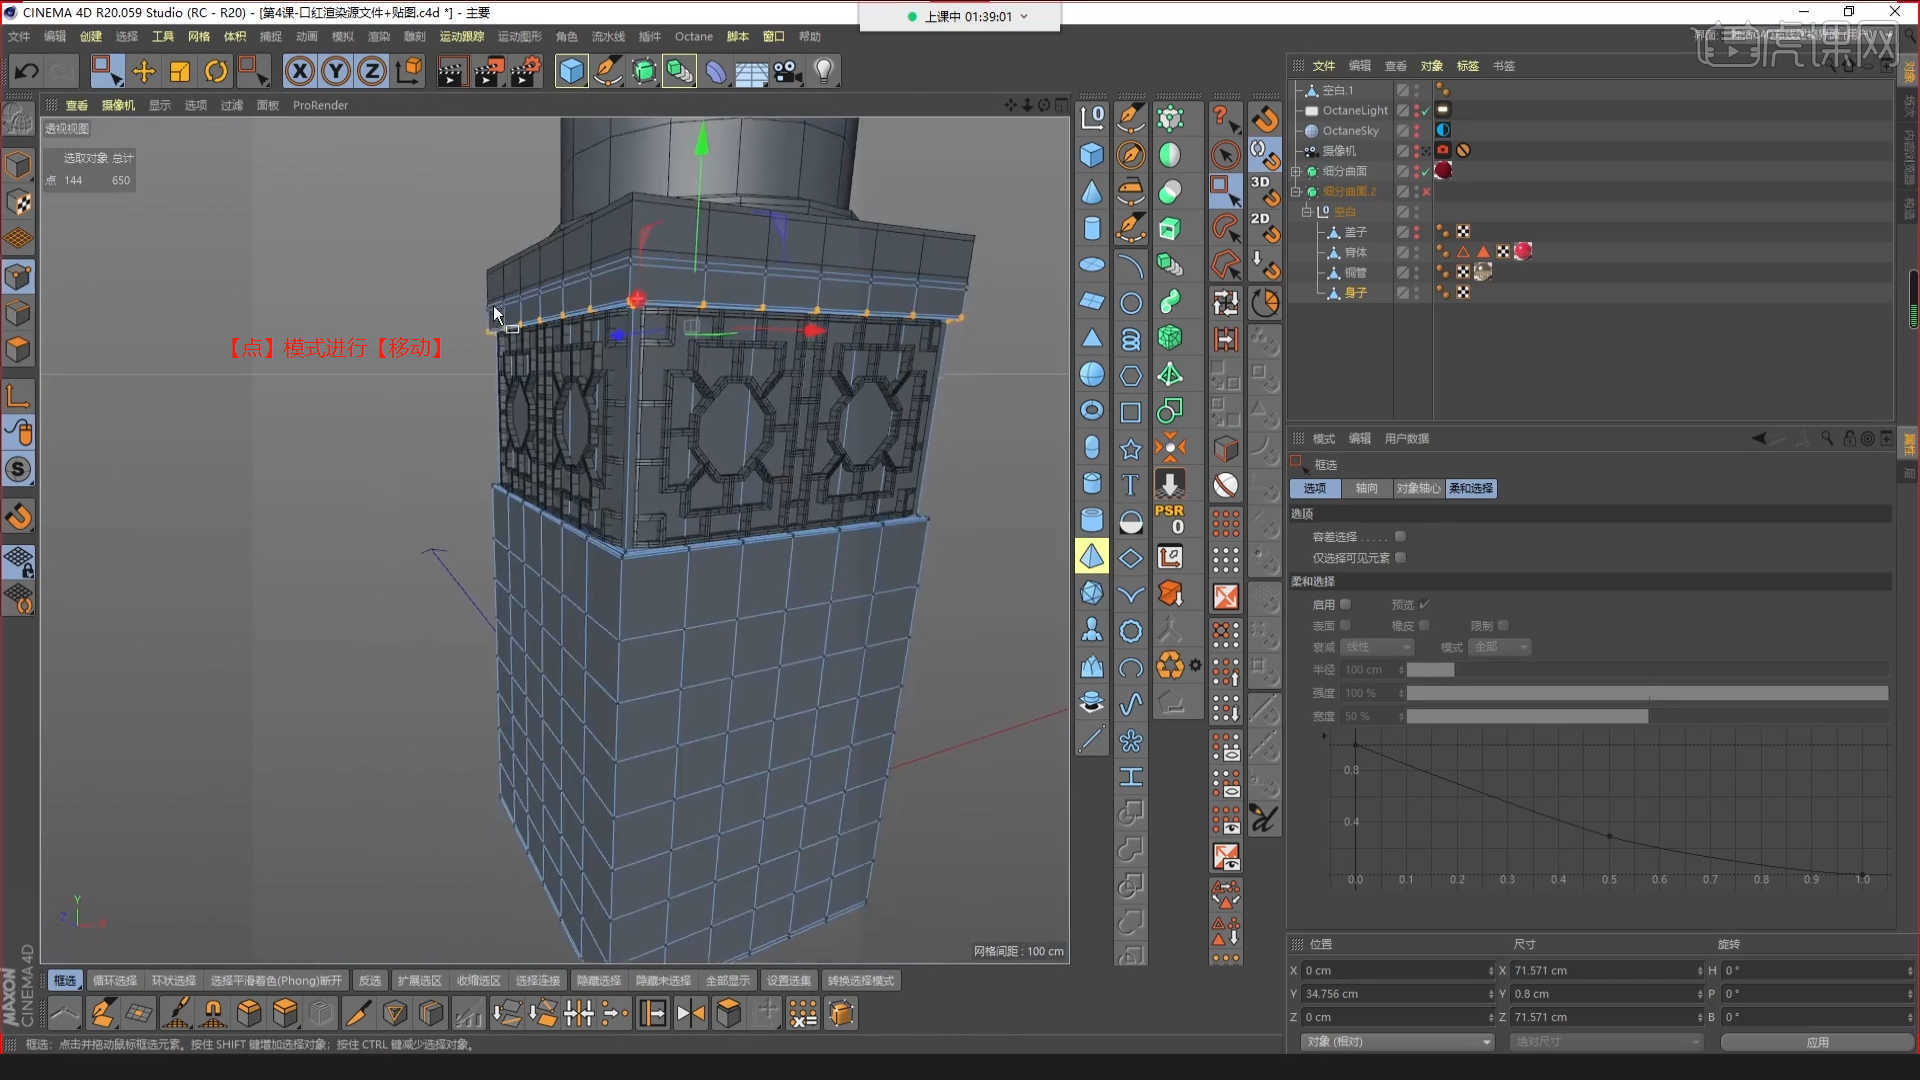Click the coordinate system icon
Image resolution: width=1920 pixels, height=1080 pixels.
click(408, 71)
